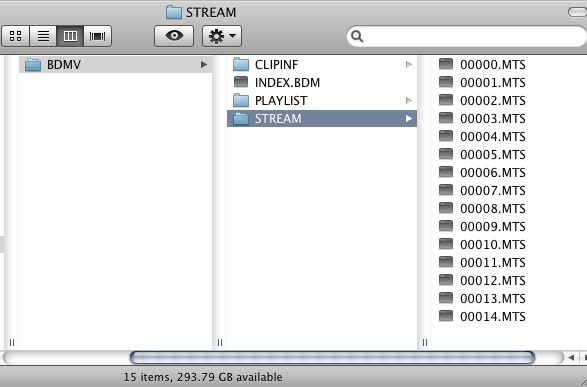The width and height of the screenshot is (587, 387).
Task: Click the BDMV folder icon
Action: point(33,64)
